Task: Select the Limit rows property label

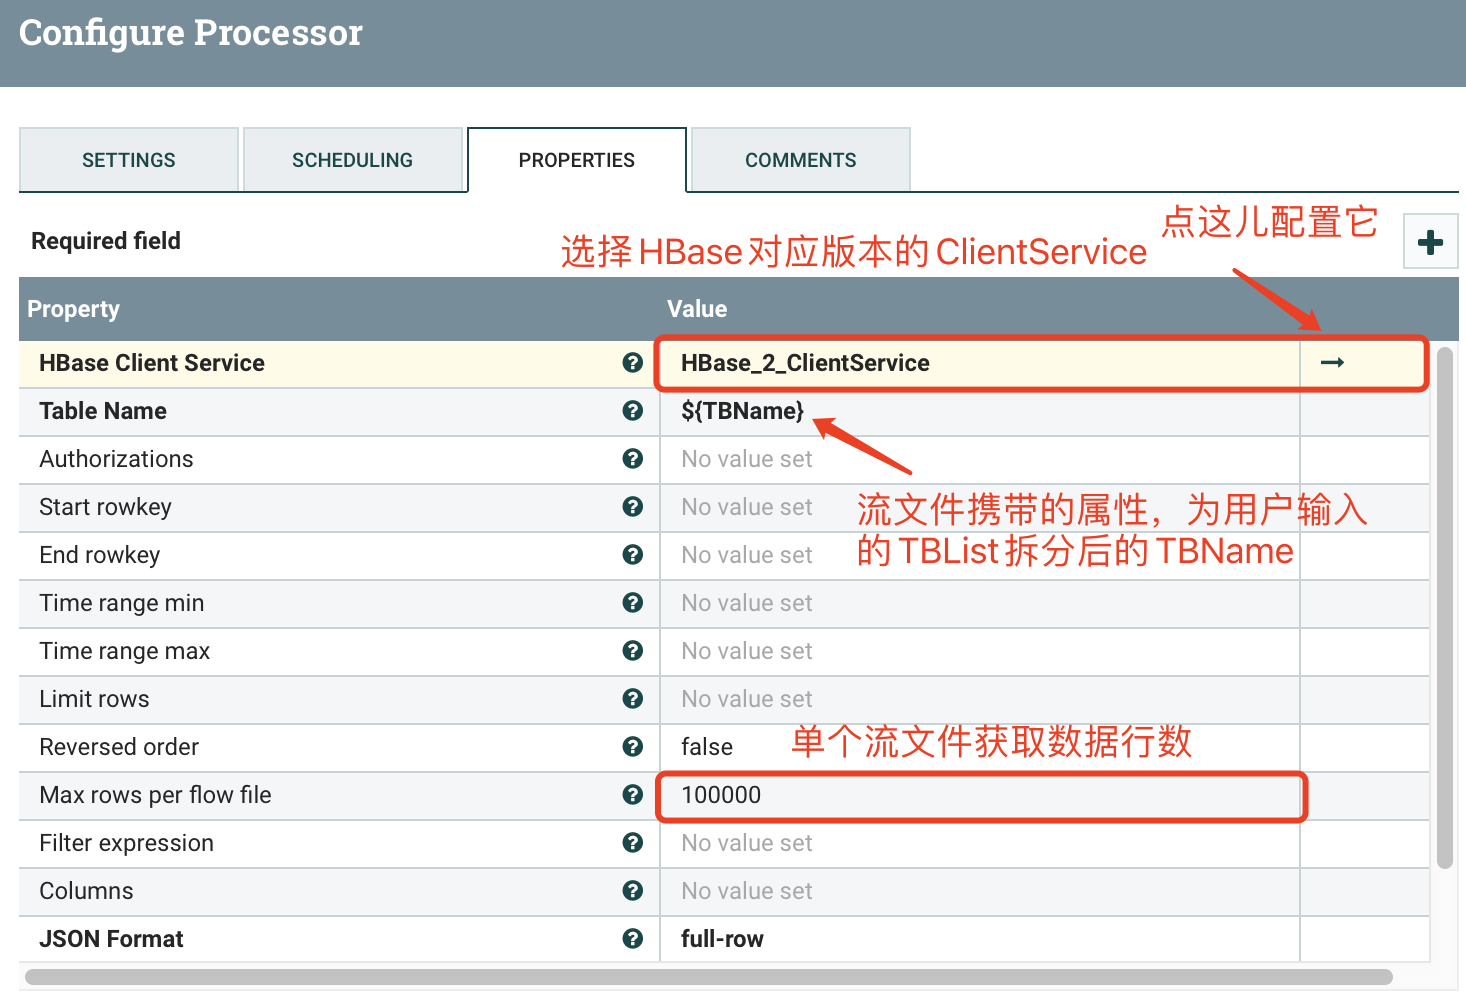Action: click(x=94, y=699)
